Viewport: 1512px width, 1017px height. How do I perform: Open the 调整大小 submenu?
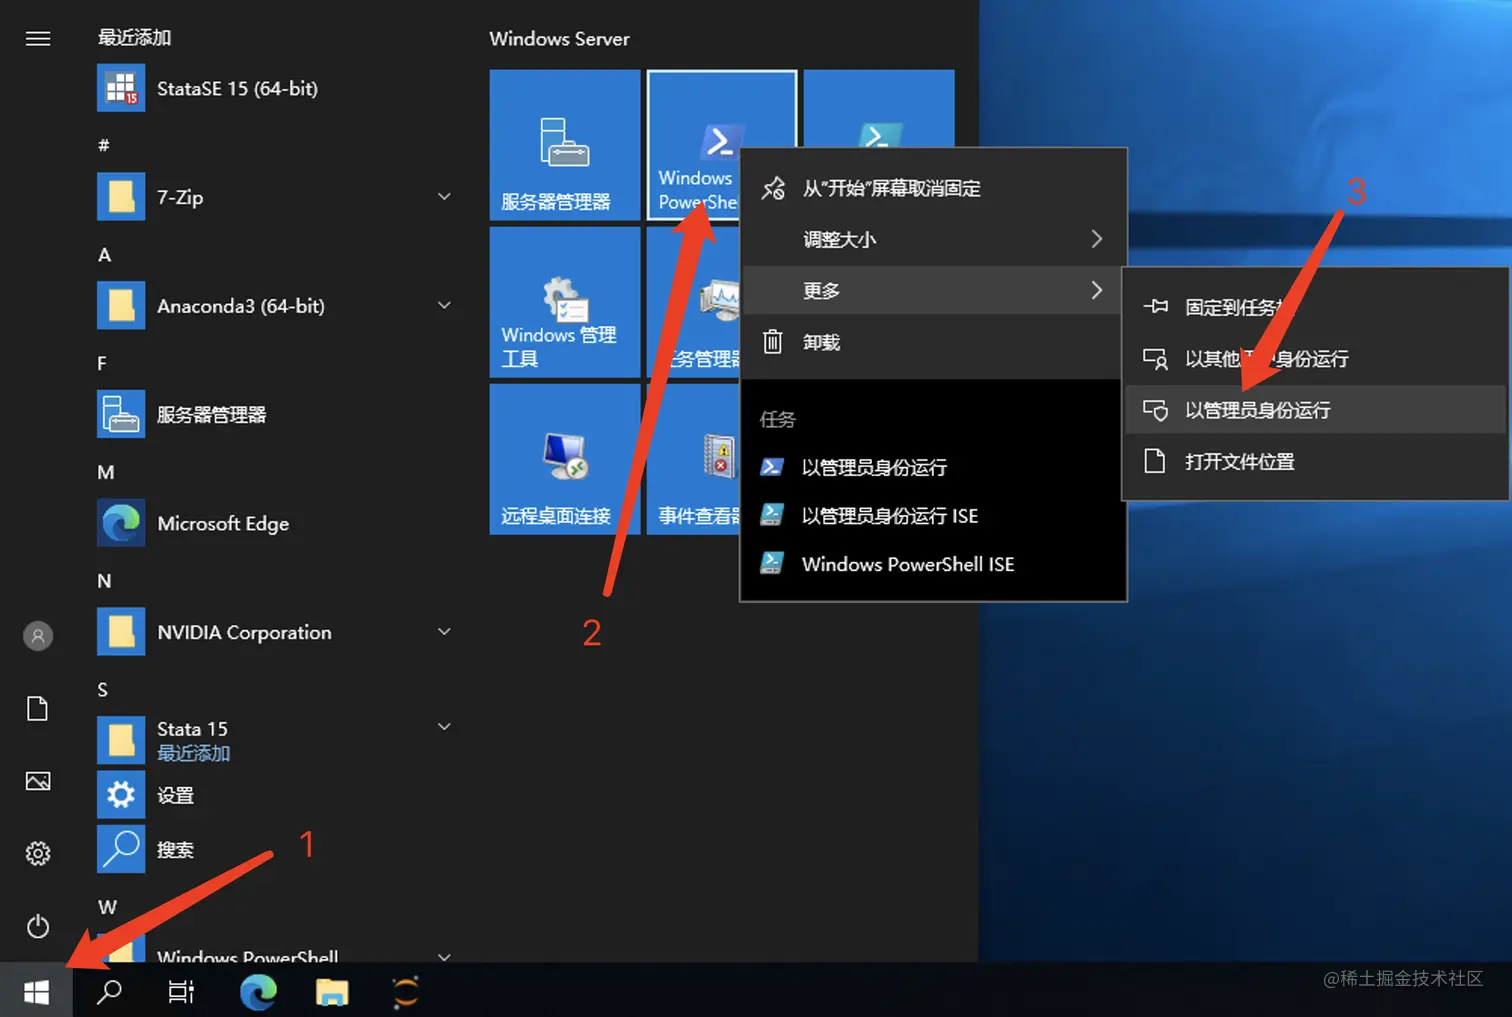(933, 239)
